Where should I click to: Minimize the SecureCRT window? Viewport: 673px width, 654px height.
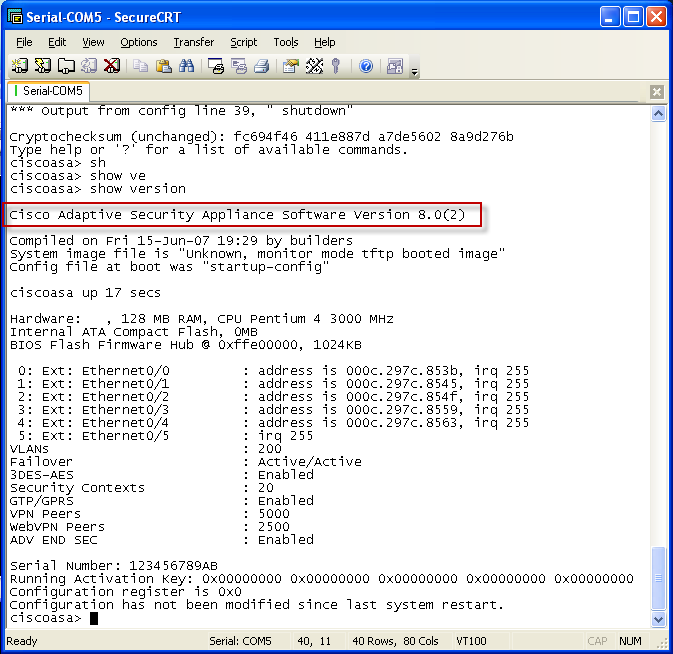[x=610, y=17]
